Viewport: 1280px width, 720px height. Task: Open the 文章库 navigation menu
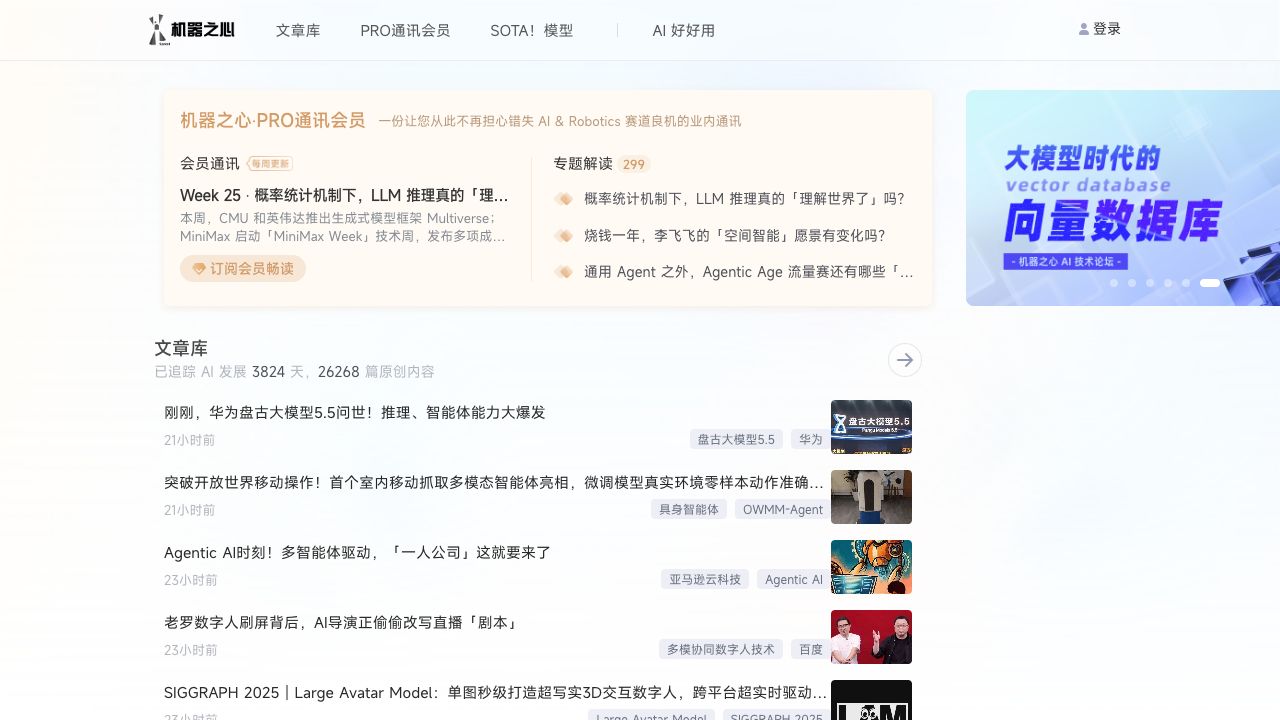point(298,31)
